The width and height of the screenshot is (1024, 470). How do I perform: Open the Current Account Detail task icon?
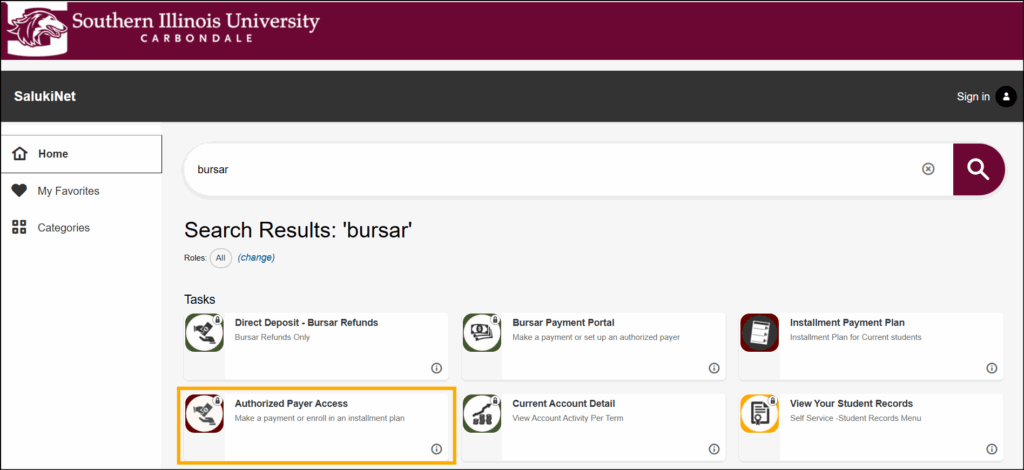click(482, 413)
